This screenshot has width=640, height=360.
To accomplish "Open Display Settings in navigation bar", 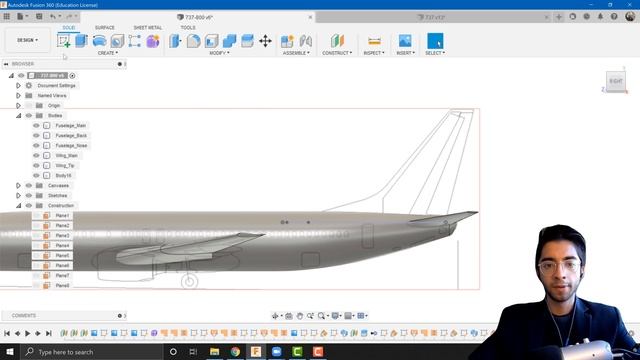I will (x=336, y=316).
